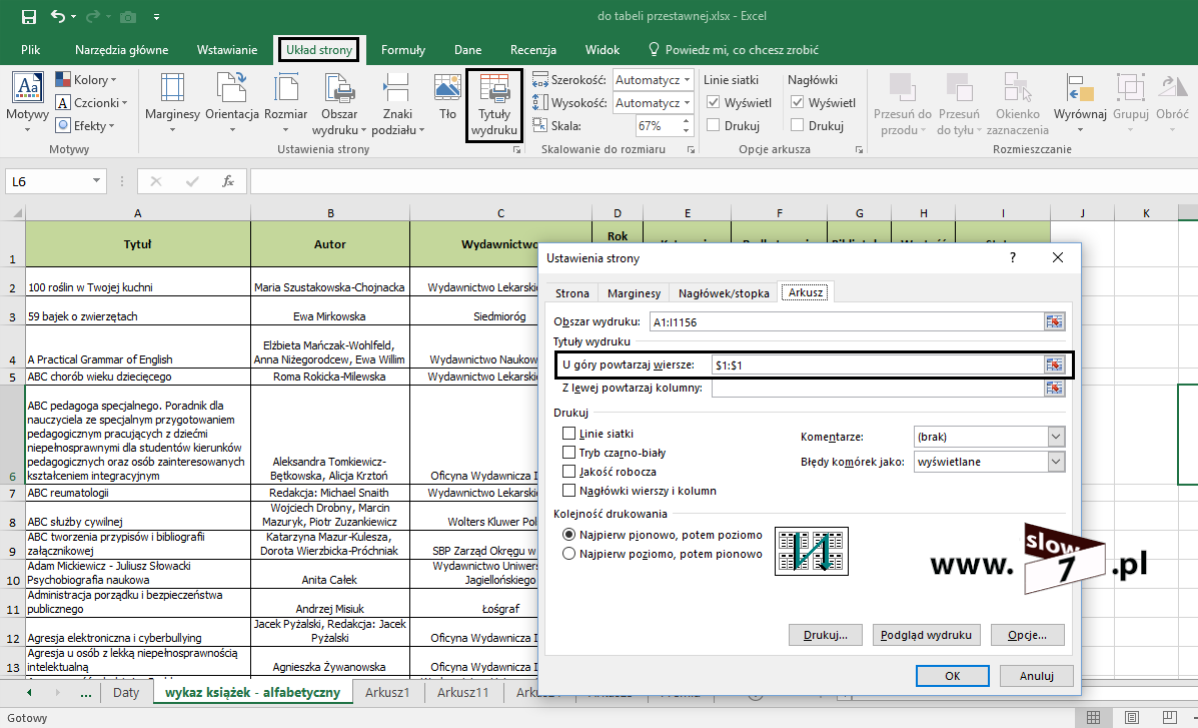This screenshot has width=1198, height=728.
Task: Open Obszar wydruku print area menu
Action: [339, 105]
